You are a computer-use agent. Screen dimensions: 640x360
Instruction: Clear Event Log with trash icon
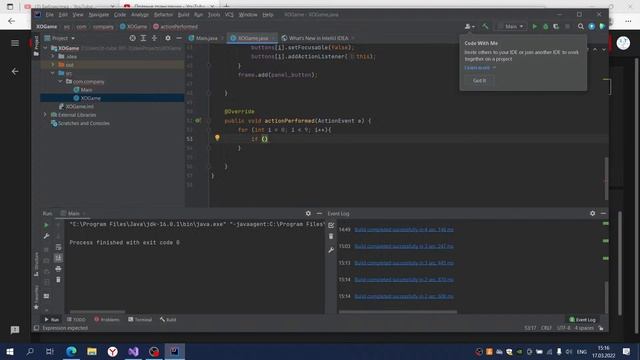click(x=331, y=236)
